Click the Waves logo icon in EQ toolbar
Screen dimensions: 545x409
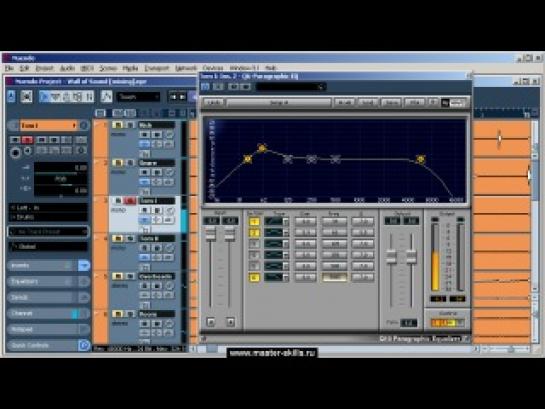pyautogui.click(x=453, y=103)
